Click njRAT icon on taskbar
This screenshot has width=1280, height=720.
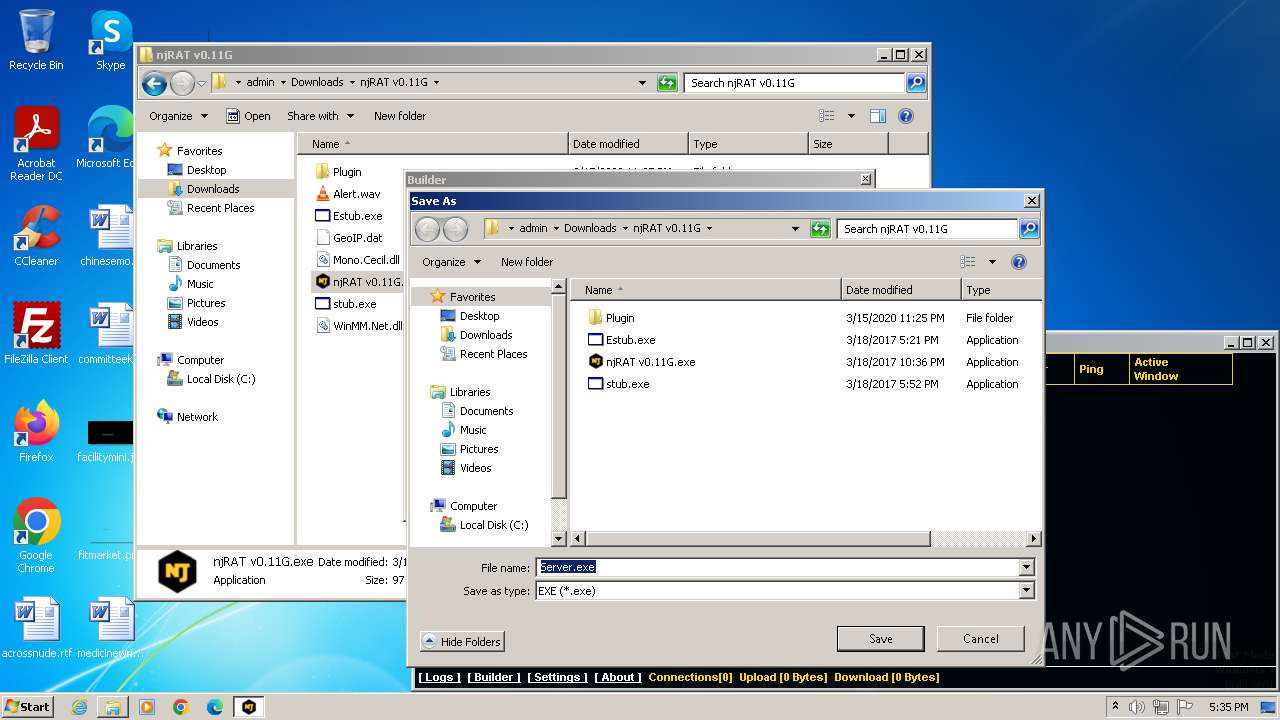point(248,707)
